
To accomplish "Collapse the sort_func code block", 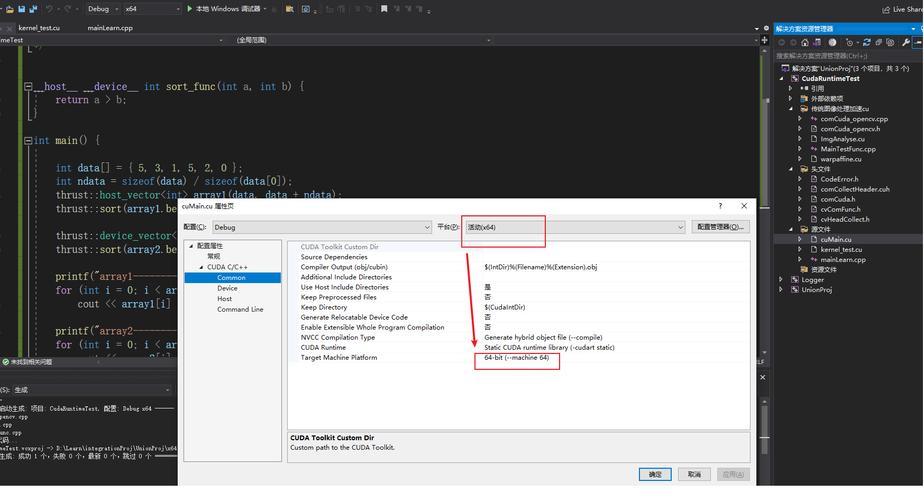I will point(28,86).
